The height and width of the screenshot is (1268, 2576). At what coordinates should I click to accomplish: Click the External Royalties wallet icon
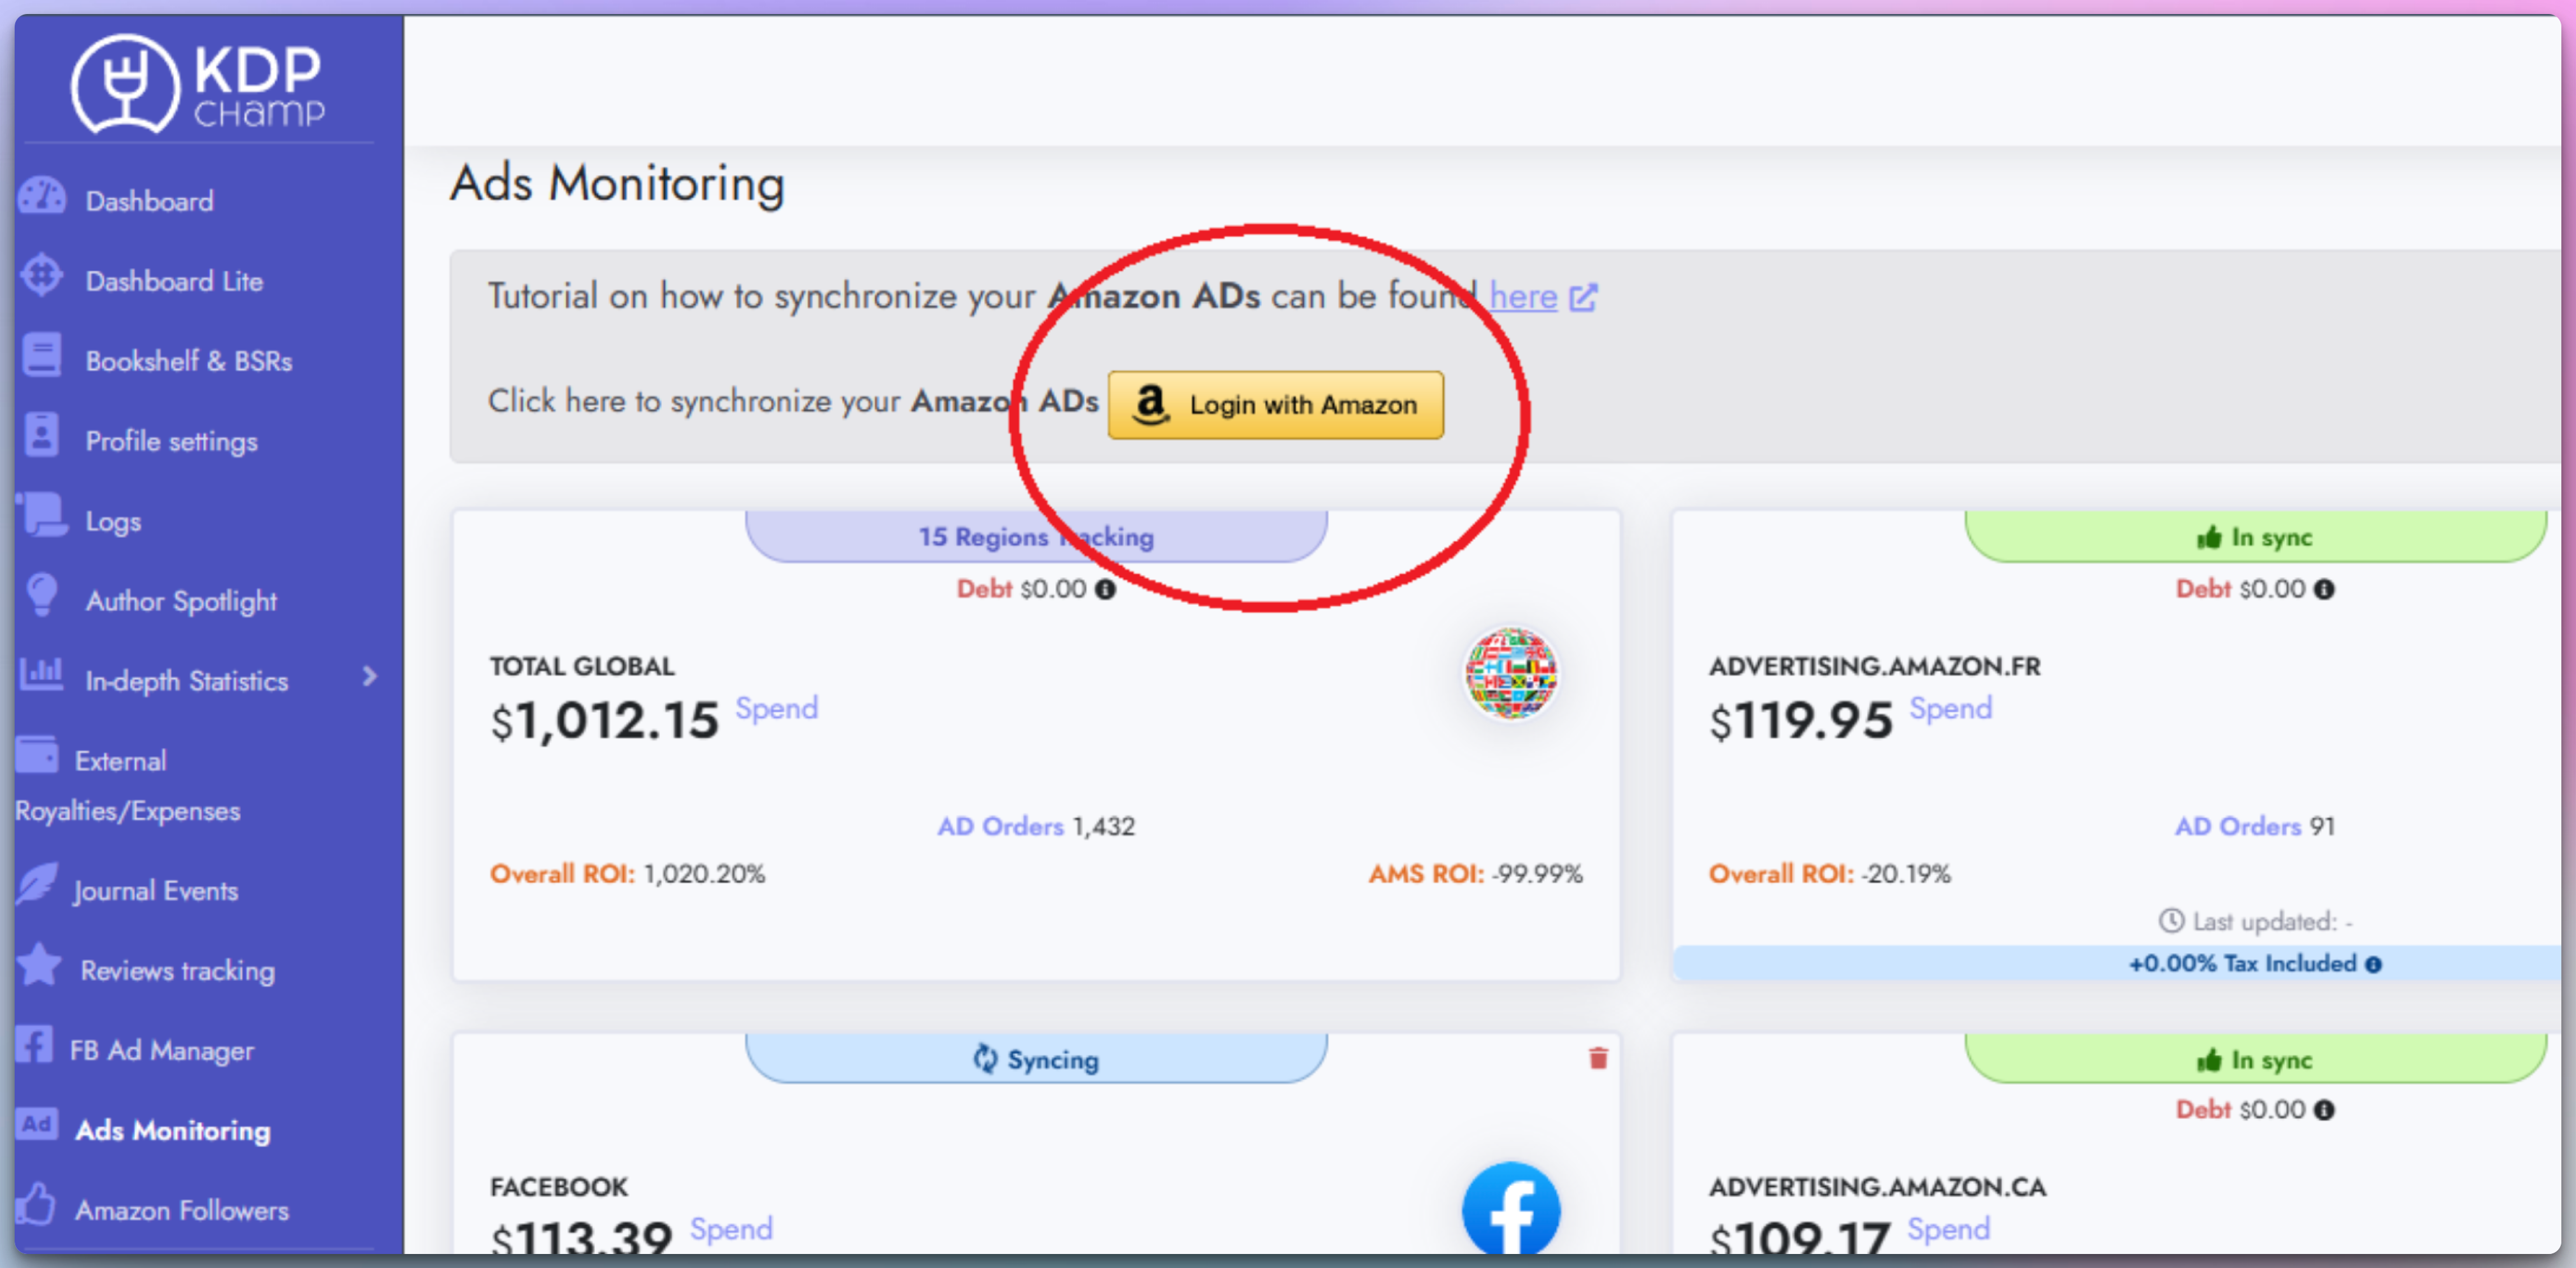[38, 756]
